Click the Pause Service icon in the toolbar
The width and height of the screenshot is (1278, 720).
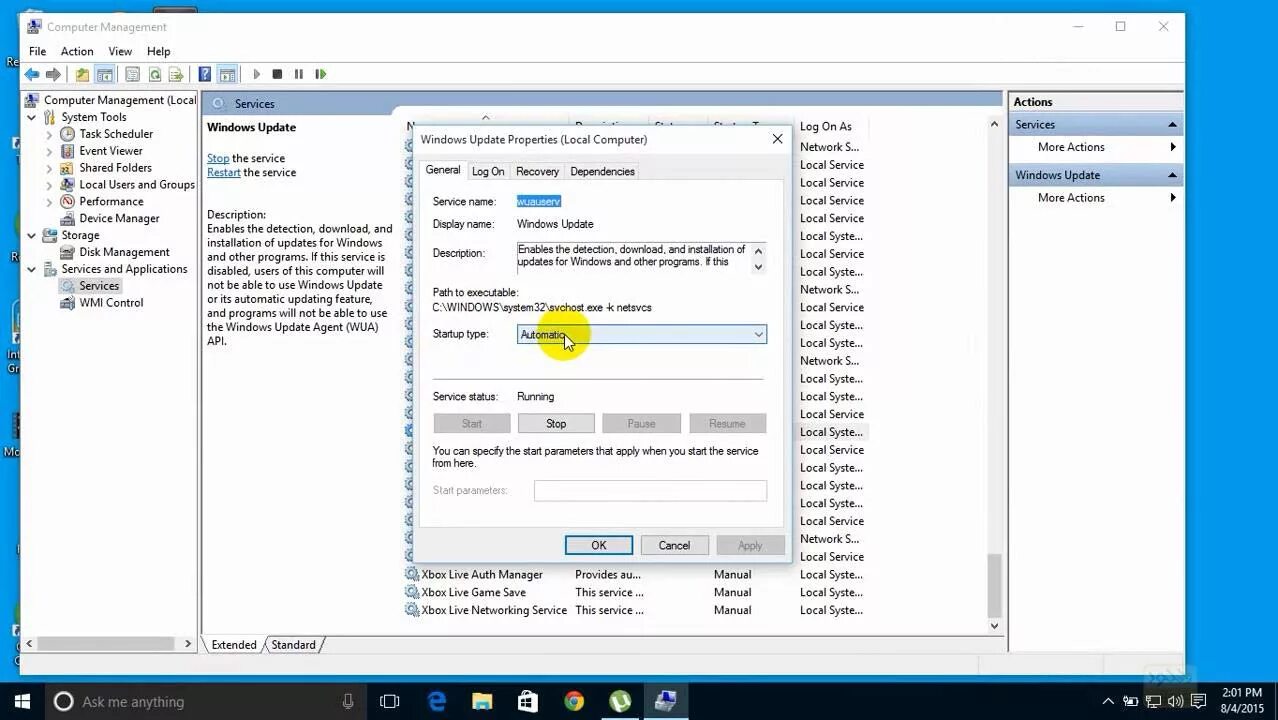298,74
